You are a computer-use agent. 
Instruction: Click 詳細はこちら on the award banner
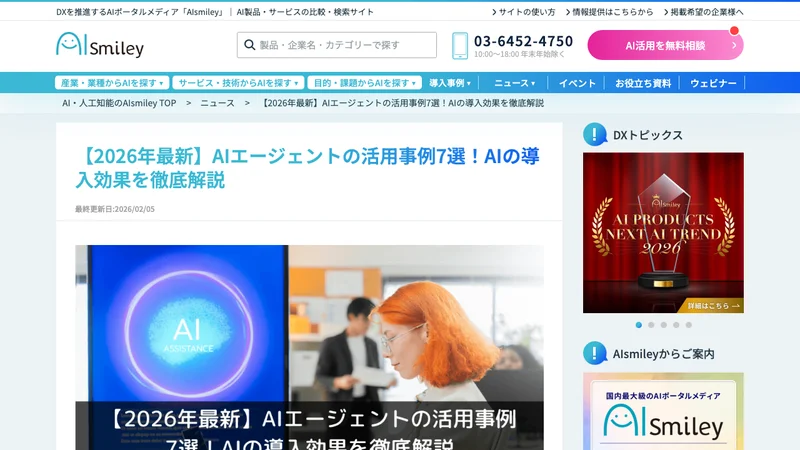712,306
